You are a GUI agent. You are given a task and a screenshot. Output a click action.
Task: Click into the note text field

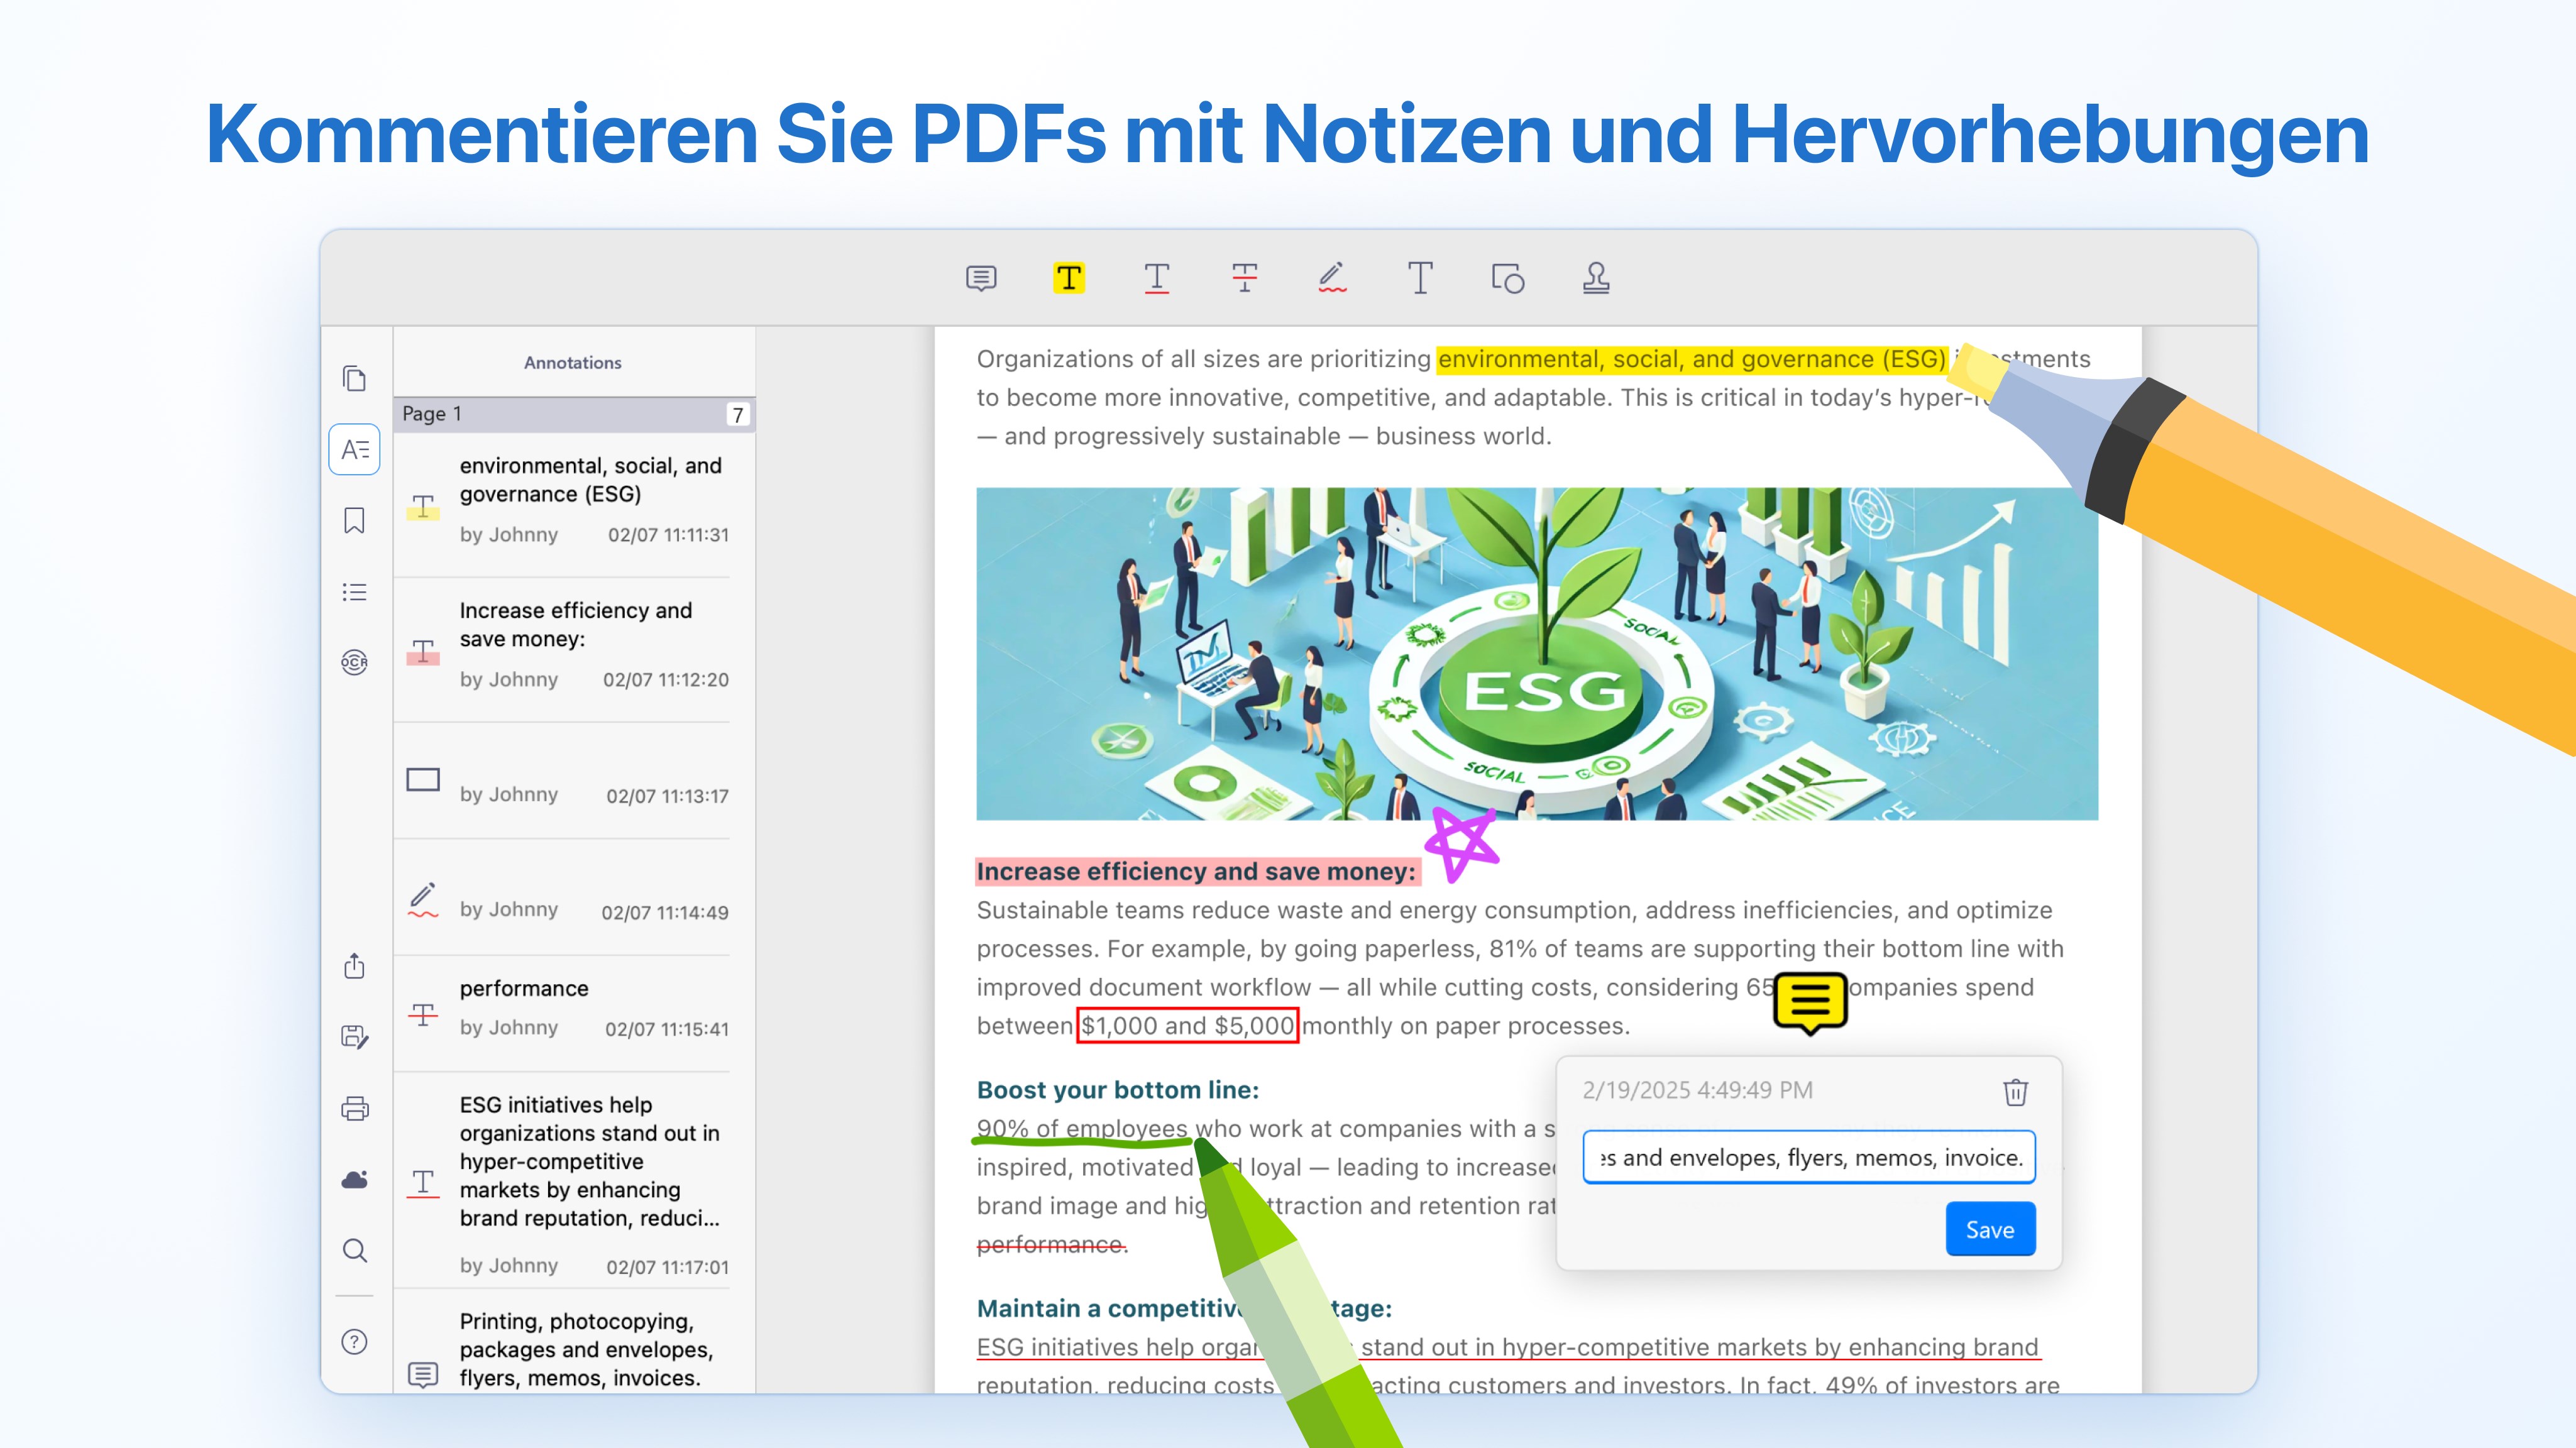click(x=1808, y=1157)
